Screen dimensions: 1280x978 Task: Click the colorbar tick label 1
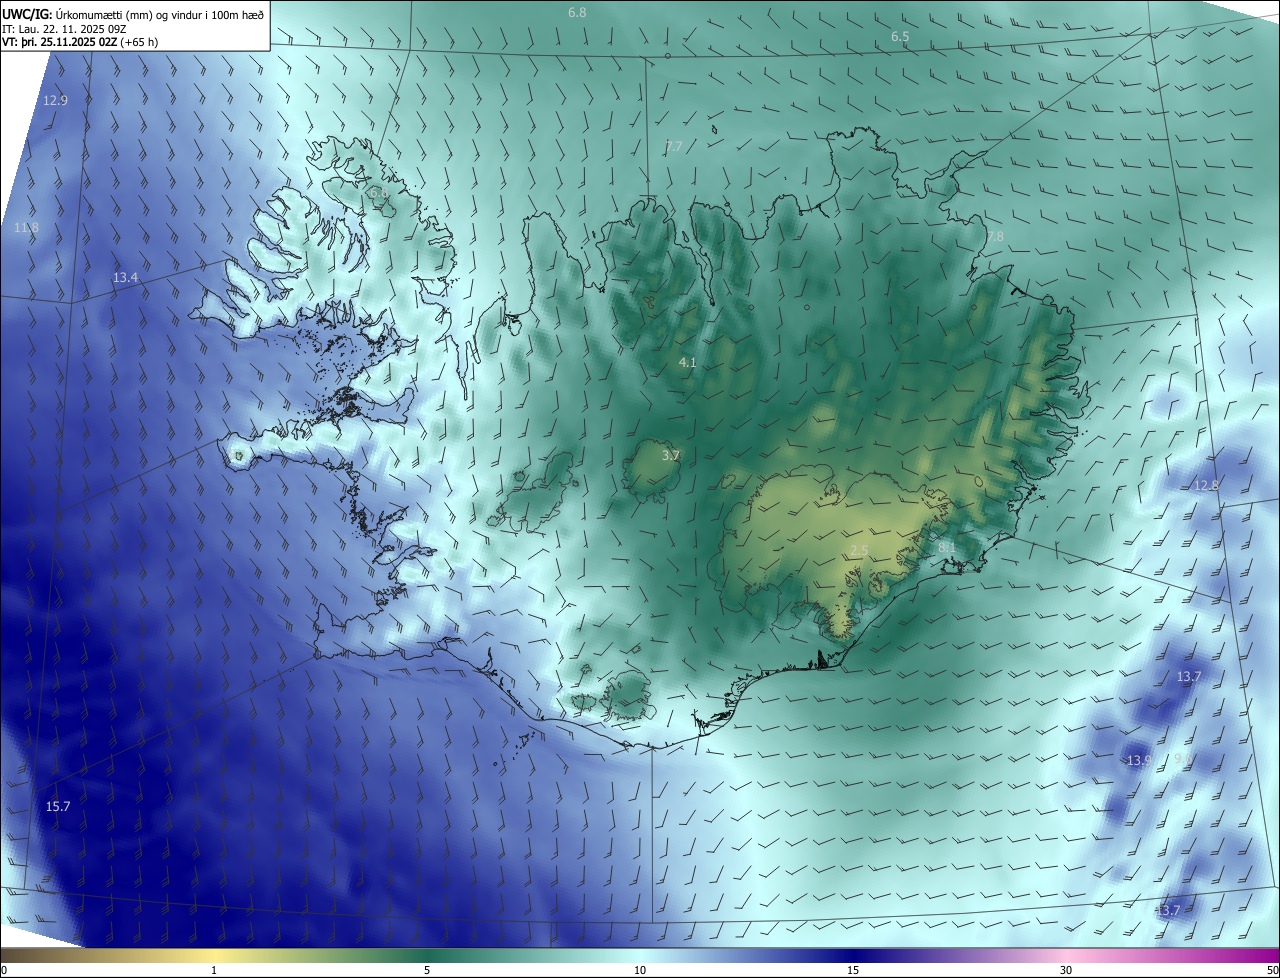click(x=214, y=970)
